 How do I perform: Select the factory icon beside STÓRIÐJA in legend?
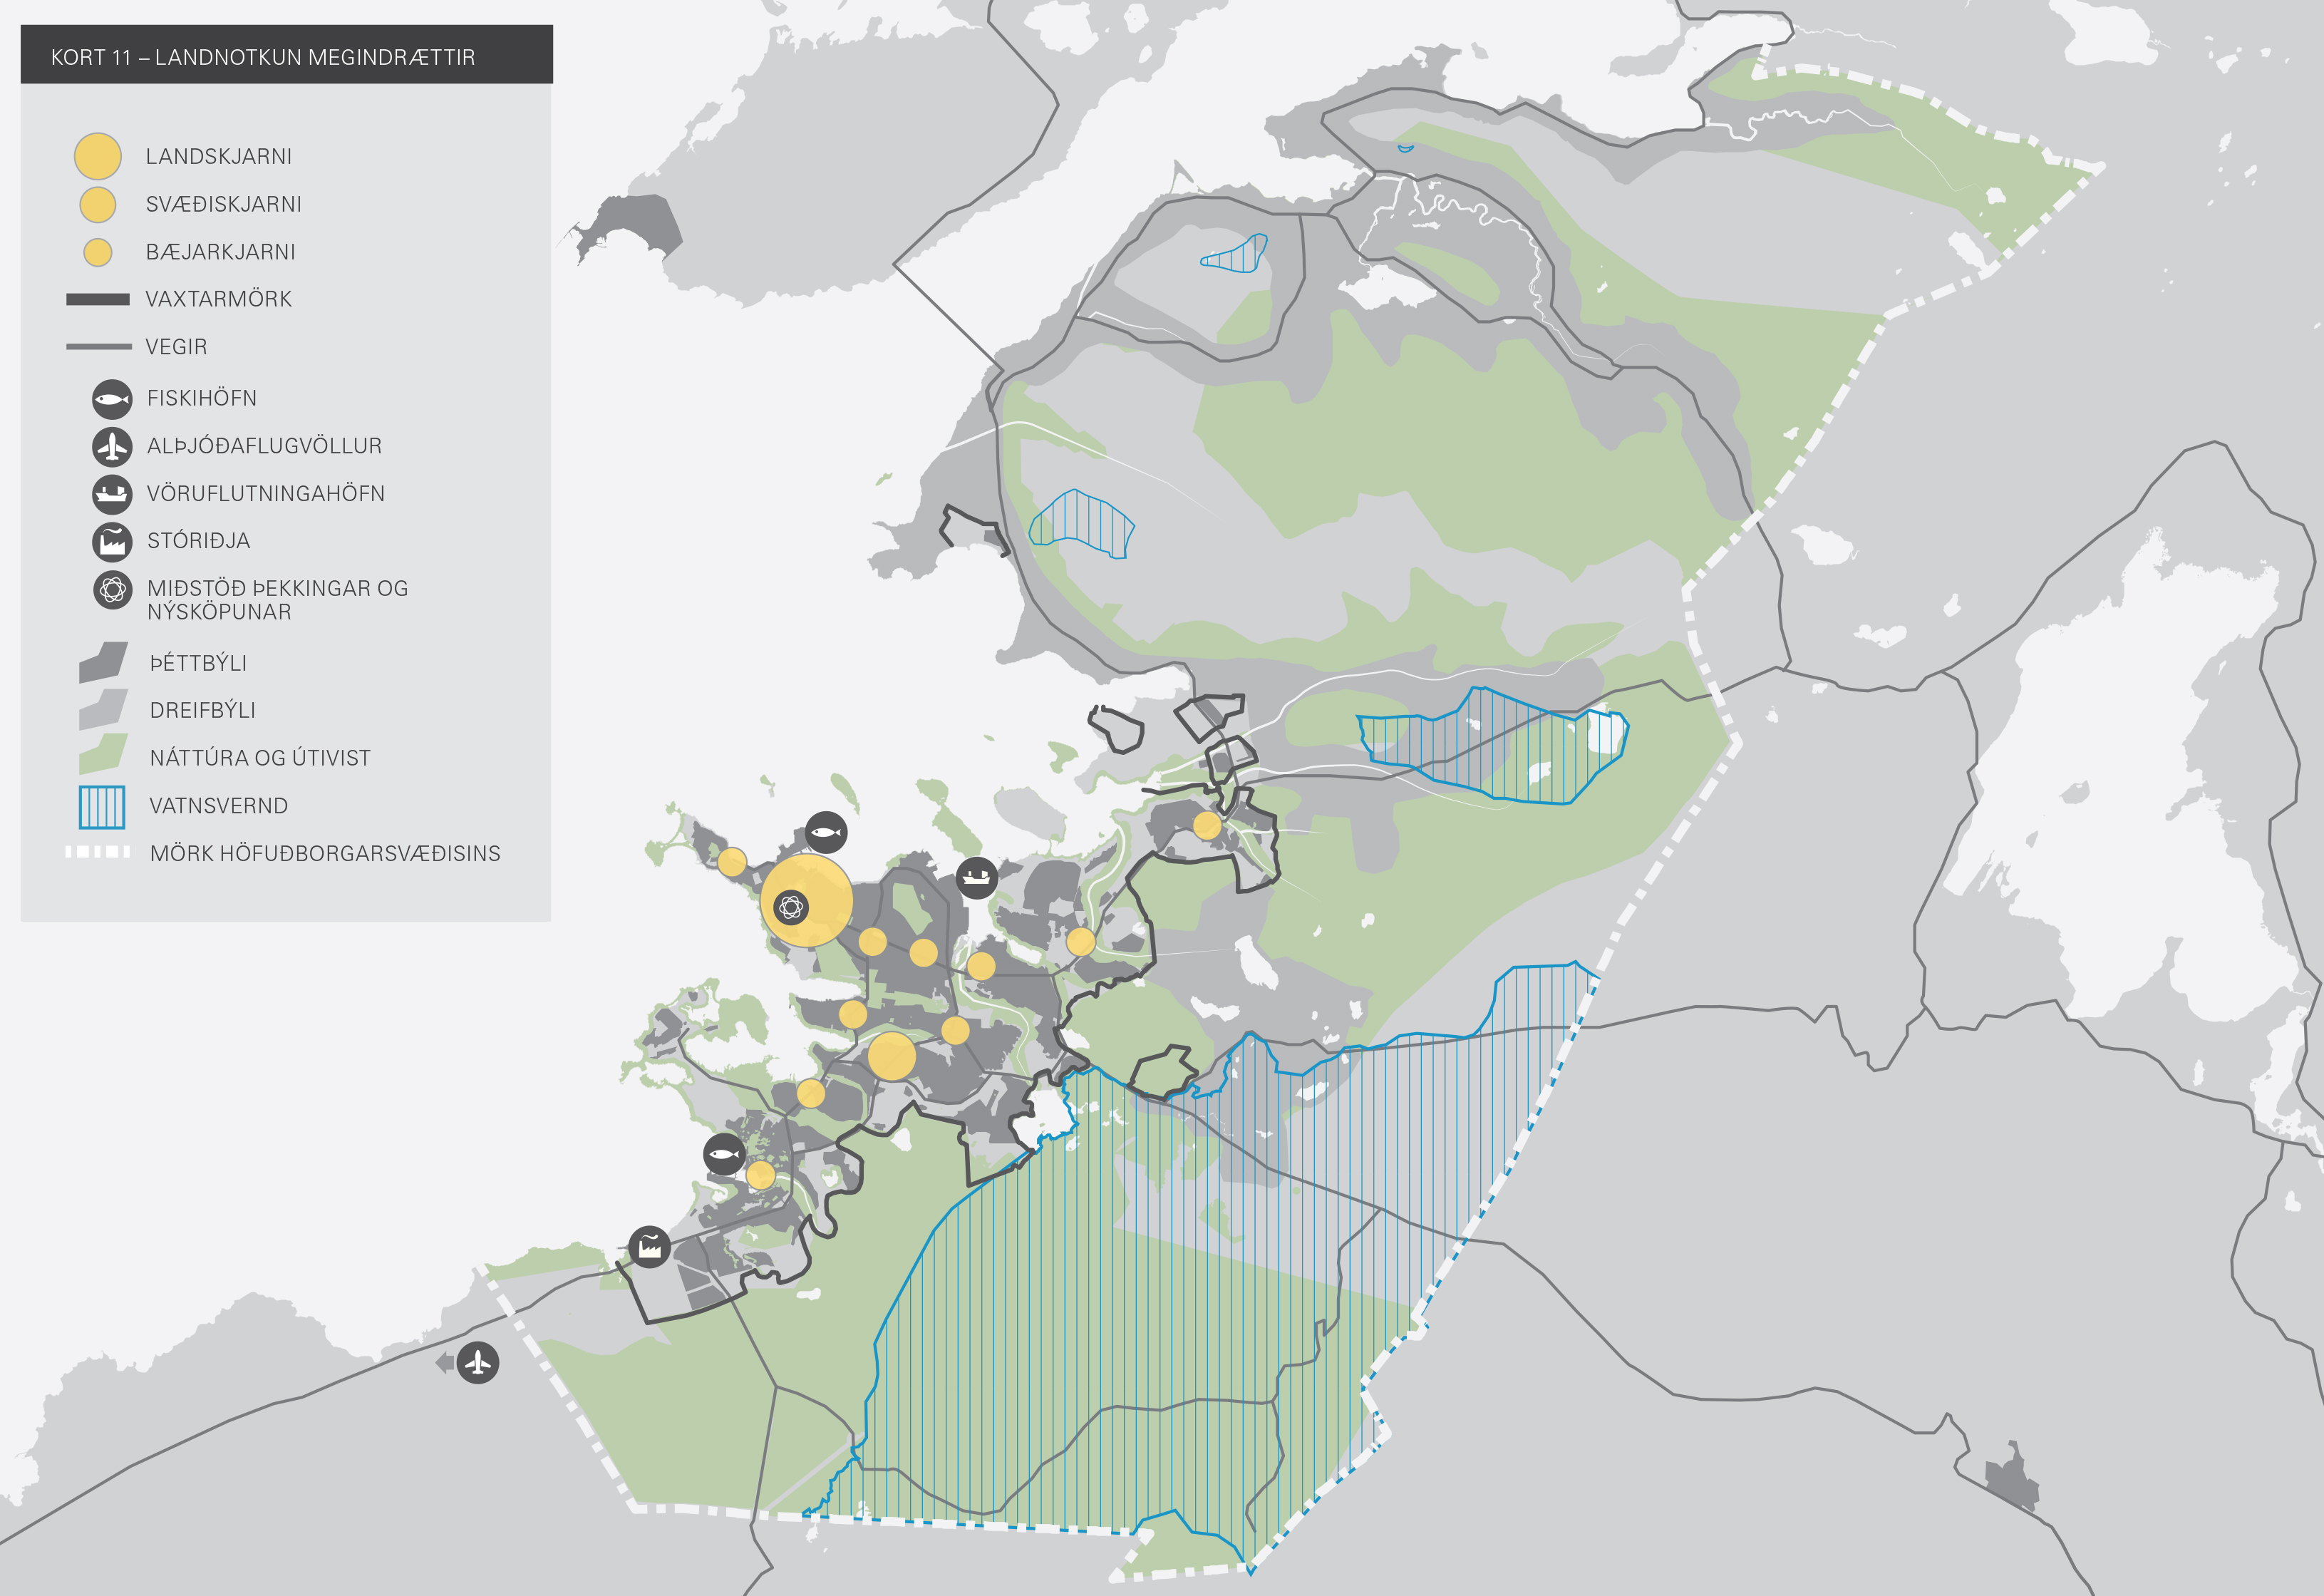112,542
